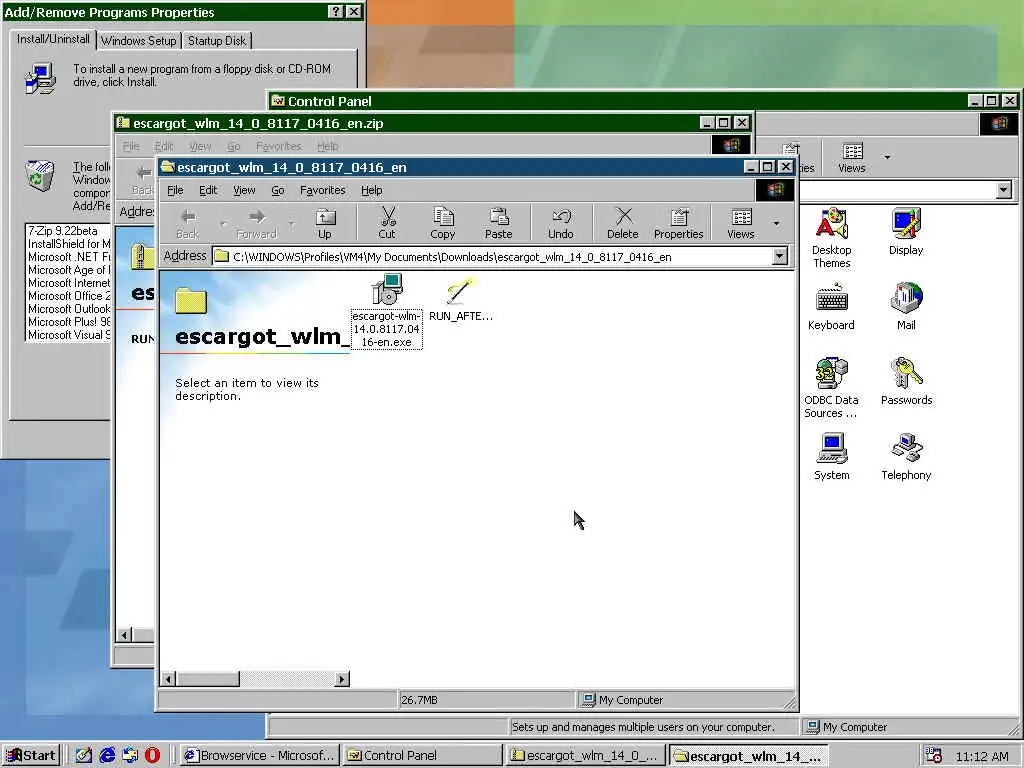Click Views icon in Control Panel window
The height and width of the screenshot is (768, 1024).
click(x=852, y=157)
